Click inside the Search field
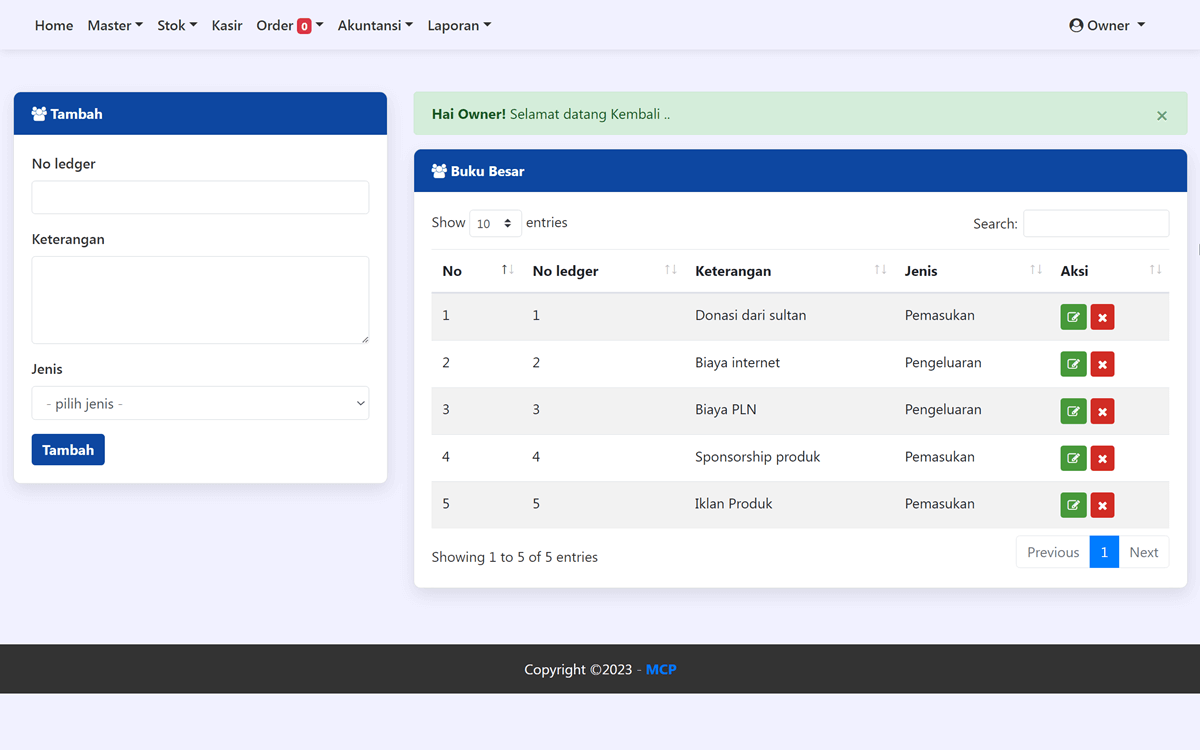 [1096, 222]
